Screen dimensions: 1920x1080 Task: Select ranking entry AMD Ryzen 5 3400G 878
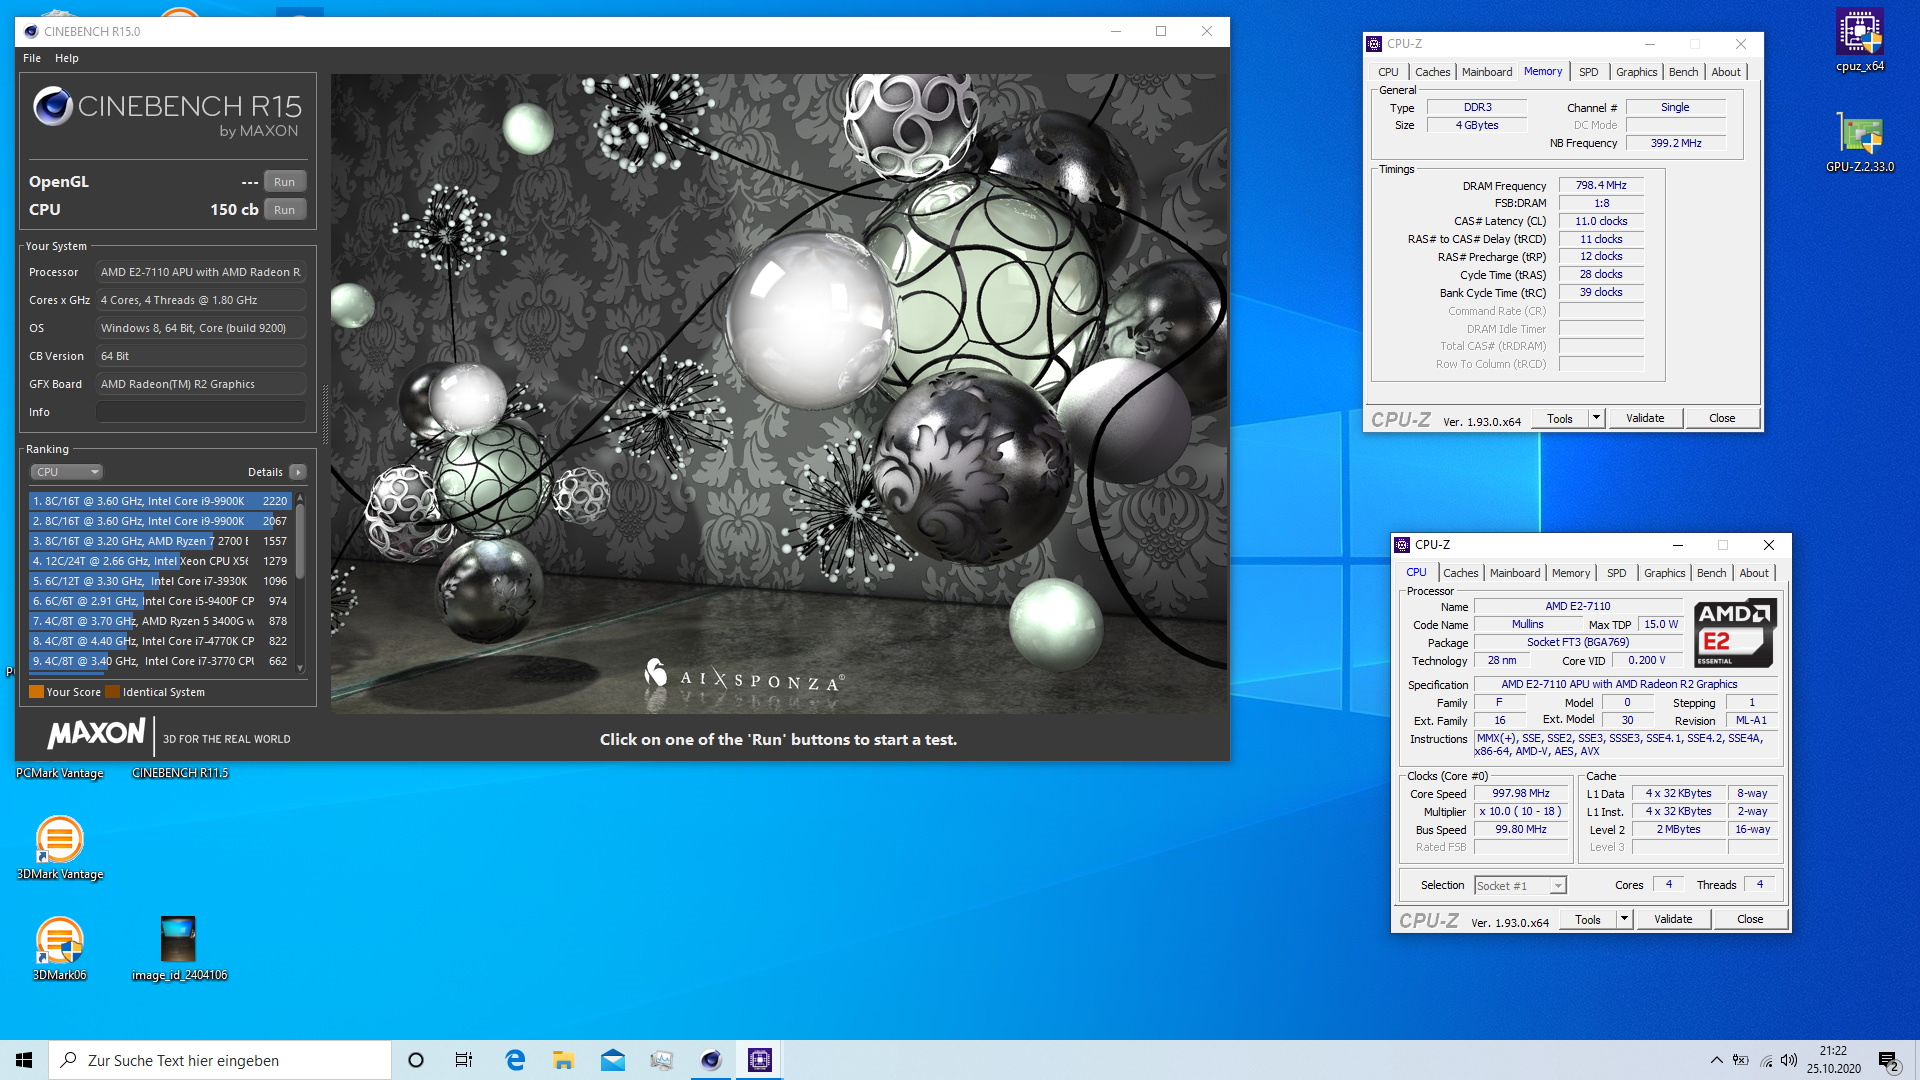[160, 621]
